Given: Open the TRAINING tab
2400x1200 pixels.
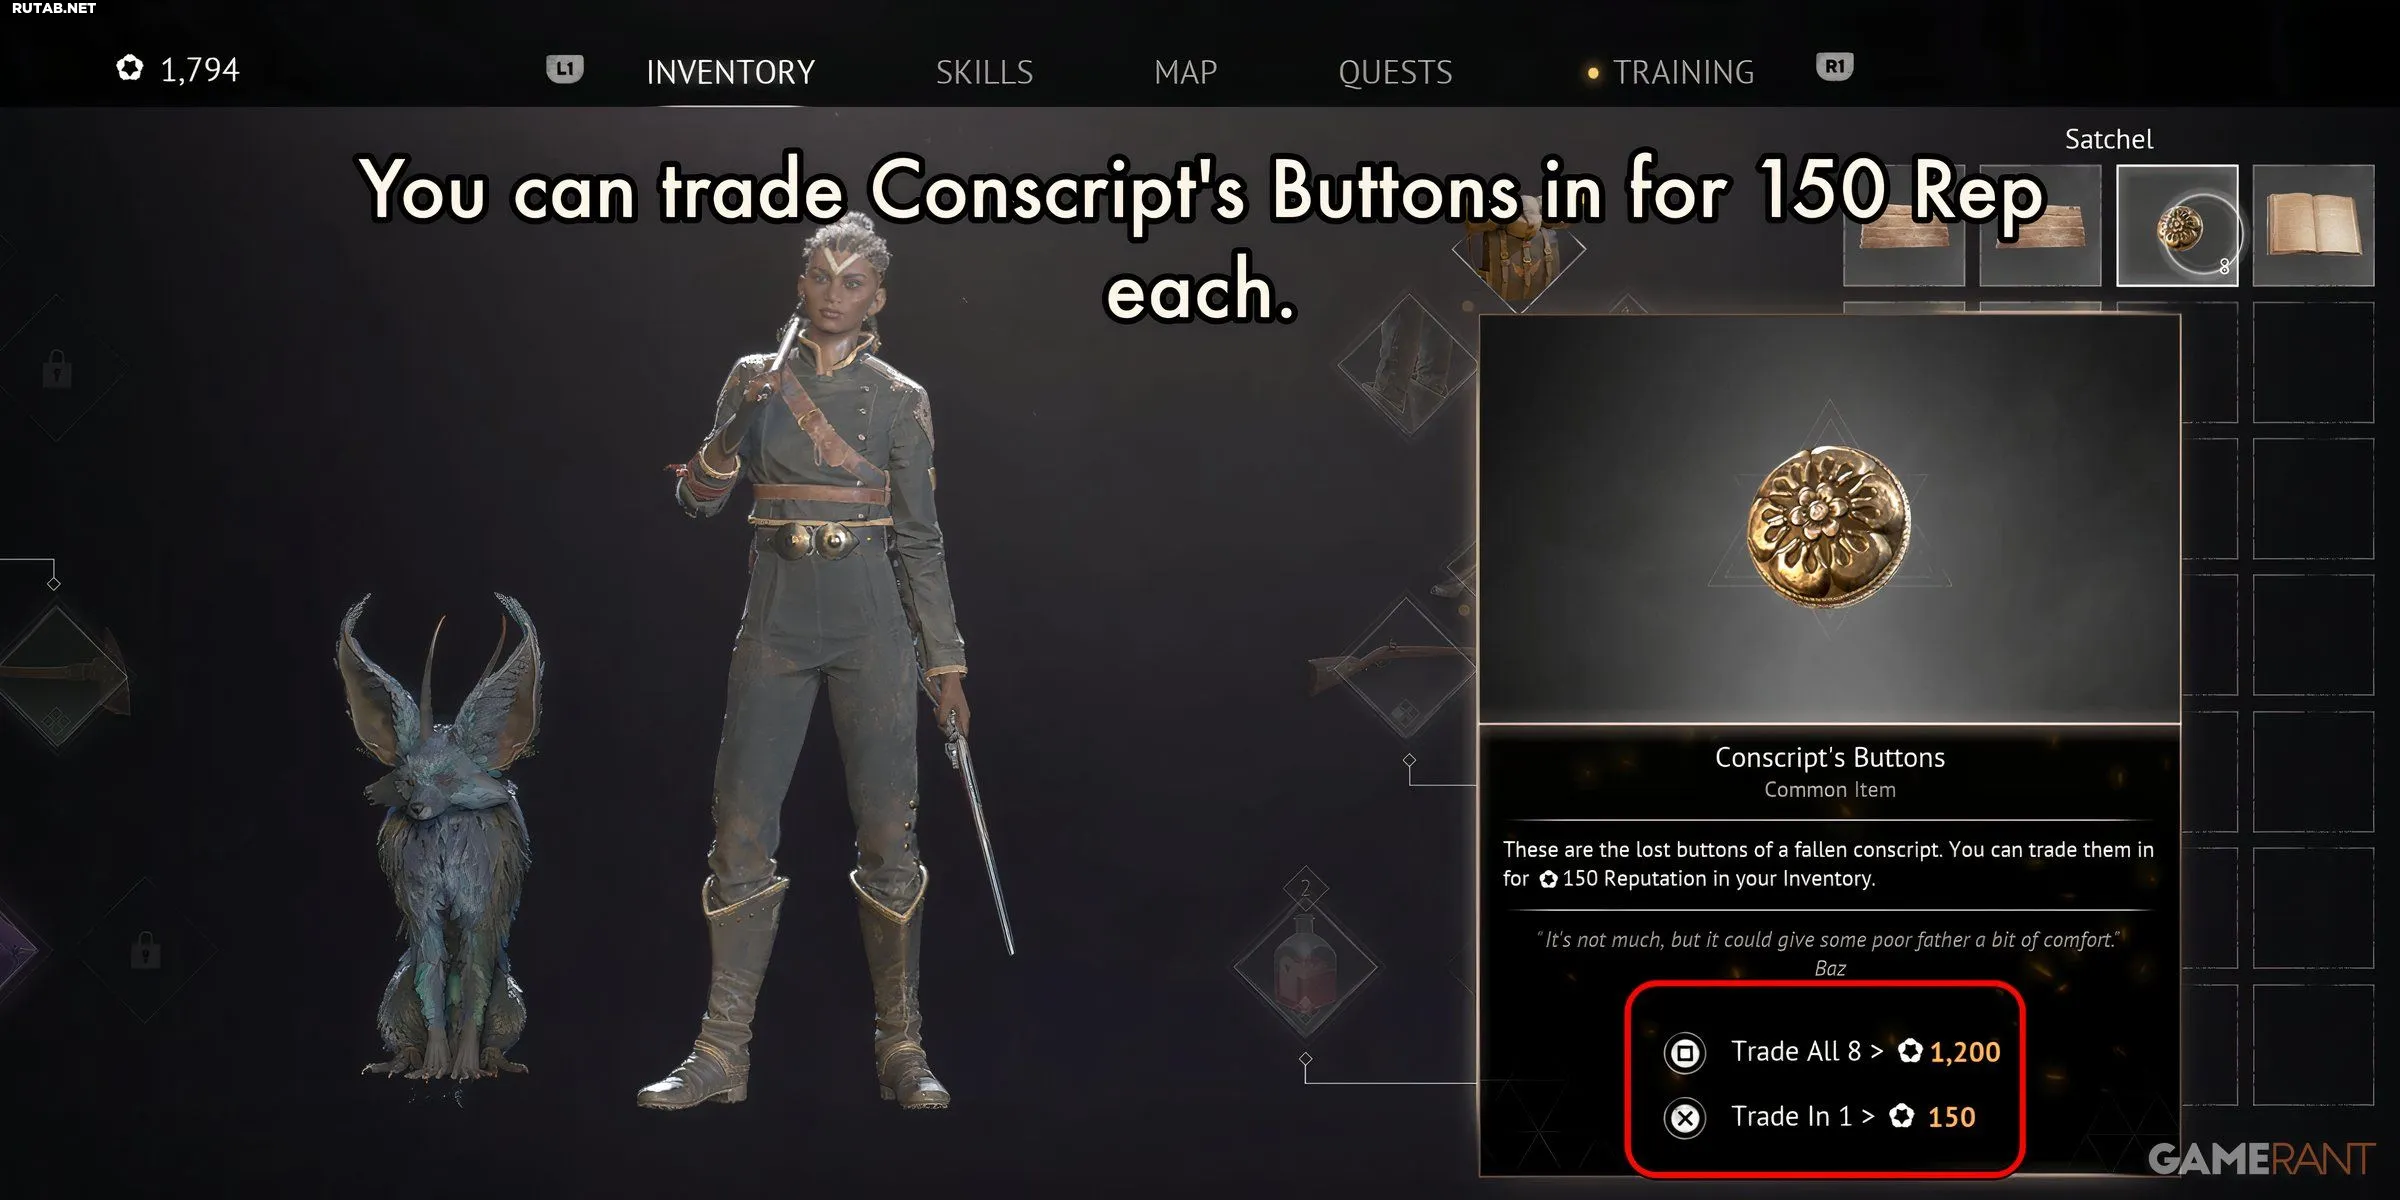Looking at the screenshot, I should pyautogui.click(x=1683, y=72).
